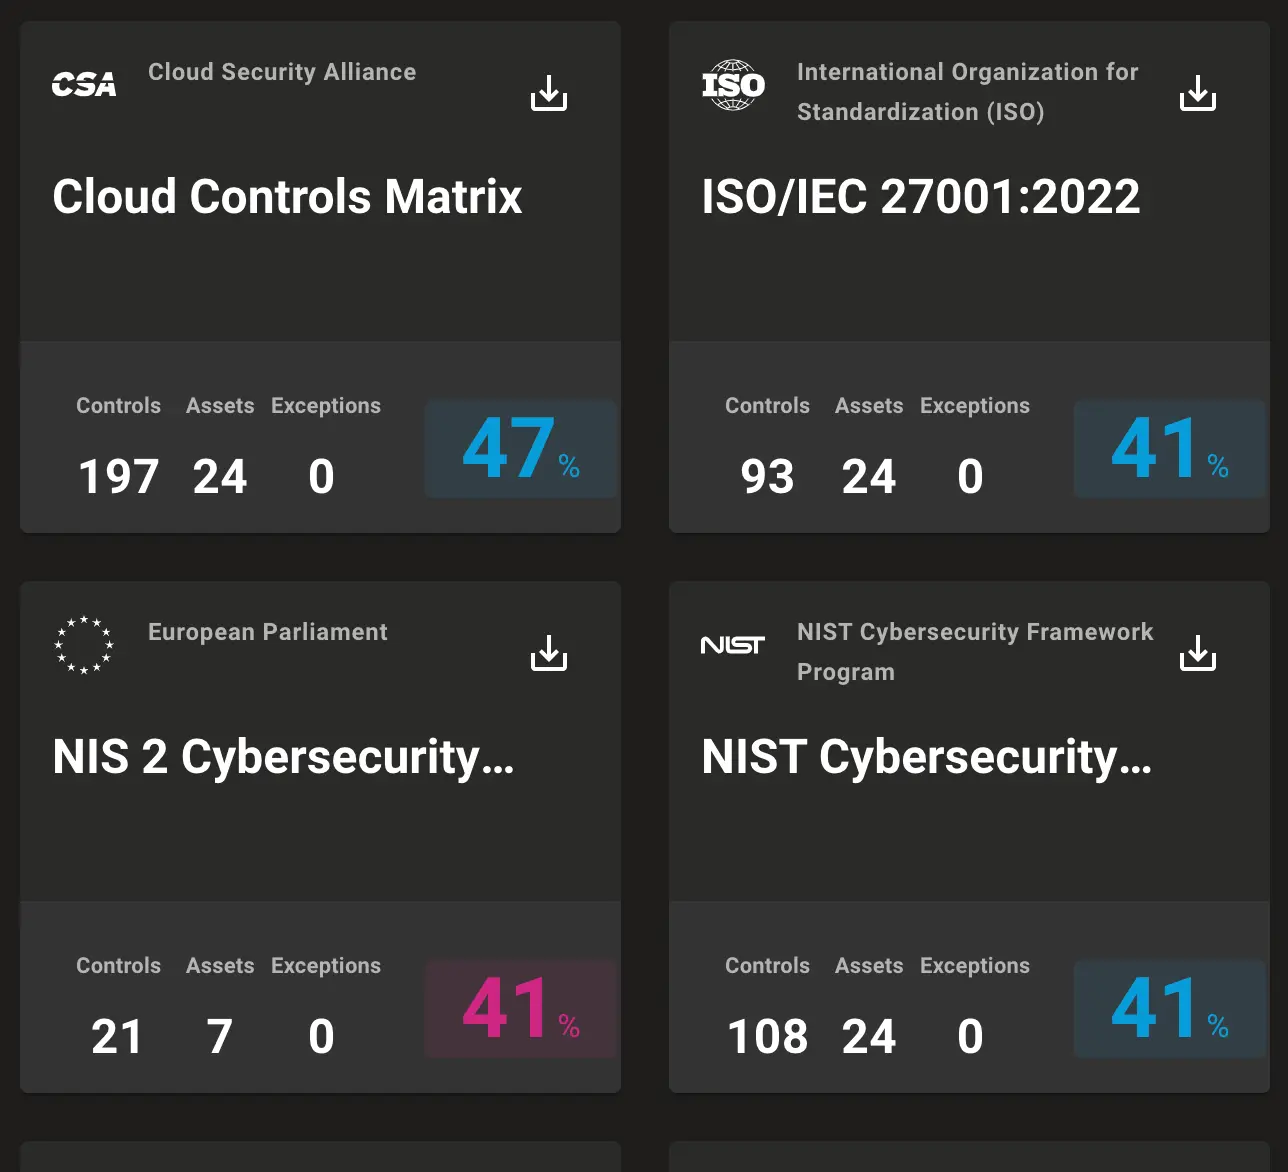Select the NIST Cybersecurity Framework Program text
The height and width of the screenshot is (1172, 1288).
975,652
